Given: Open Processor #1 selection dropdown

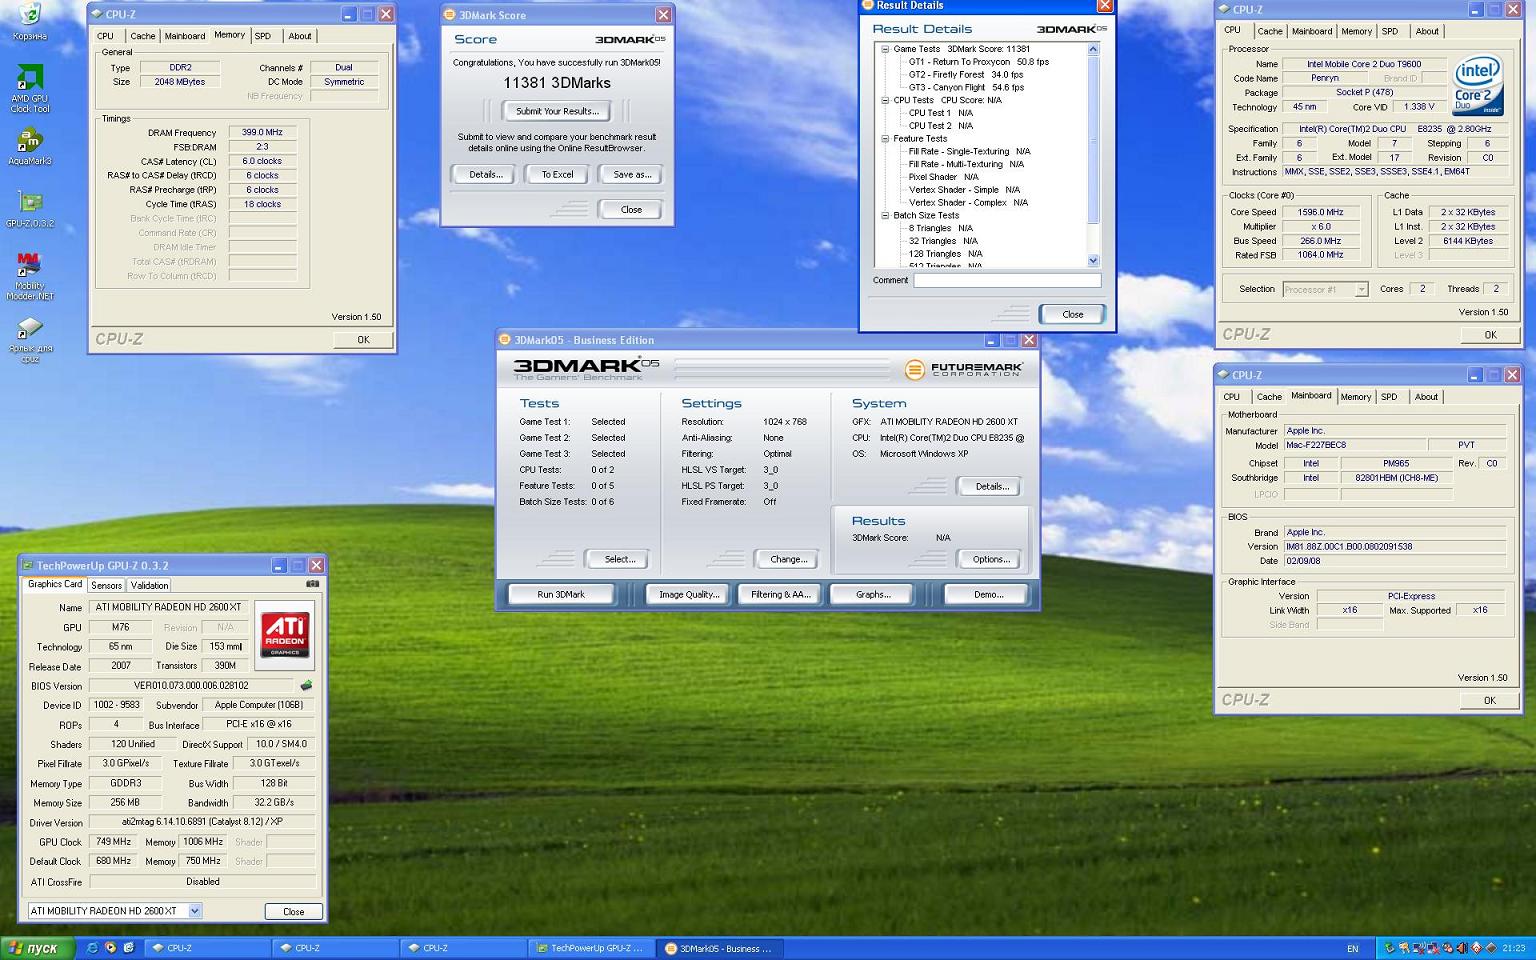Looking at the screenshot, I should pos(1361,289).
